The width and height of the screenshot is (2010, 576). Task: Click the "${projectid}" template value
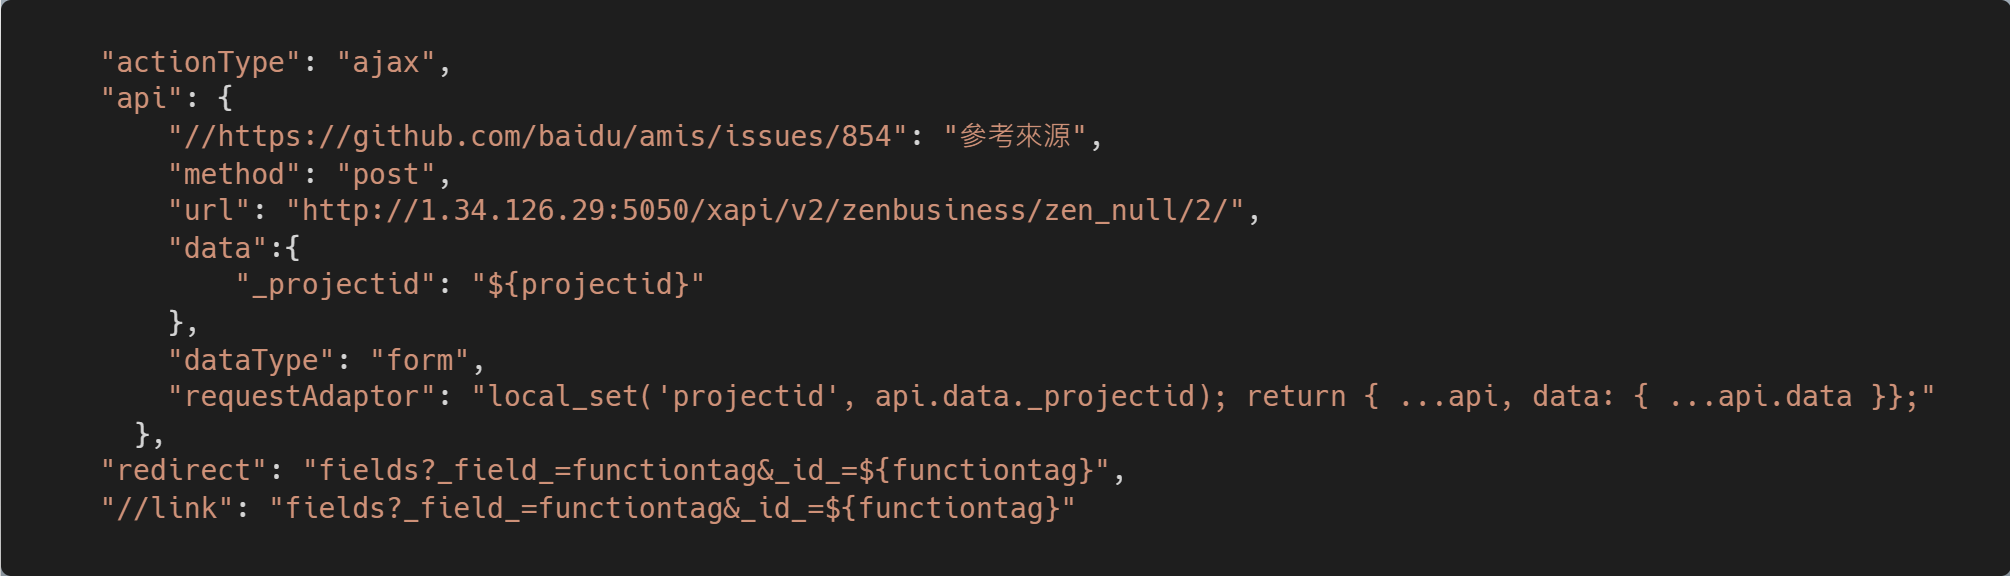588,285
